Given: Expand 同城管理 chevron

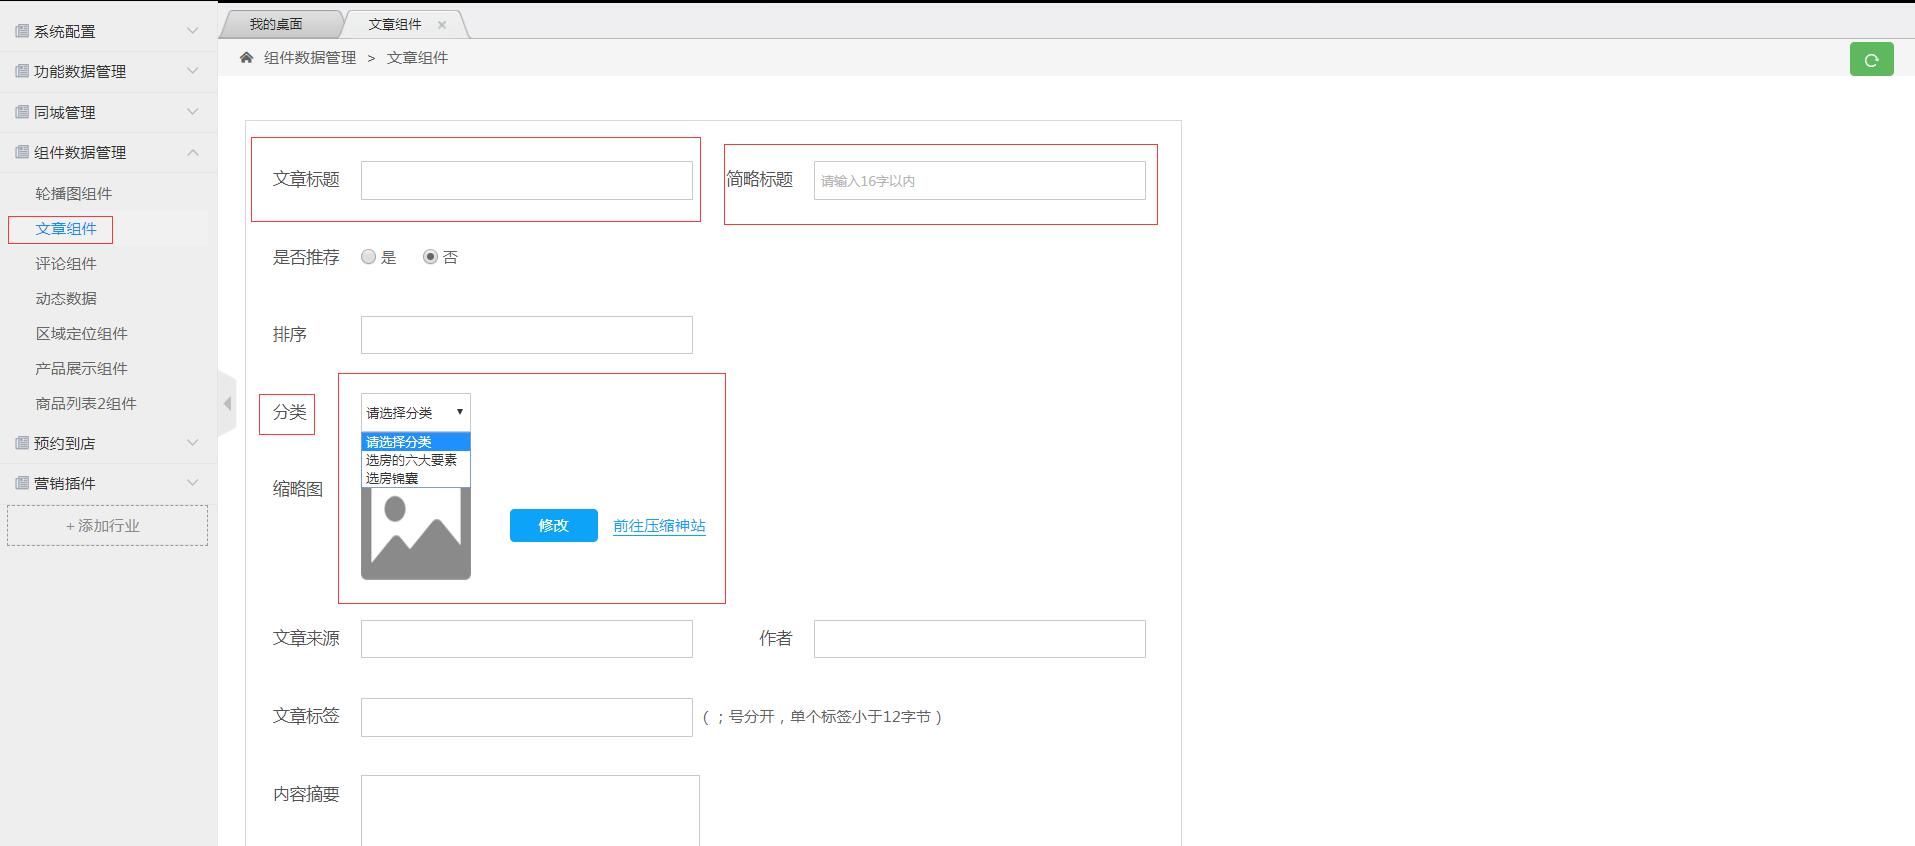Looking at the screenshot, I should click(193, 112).
